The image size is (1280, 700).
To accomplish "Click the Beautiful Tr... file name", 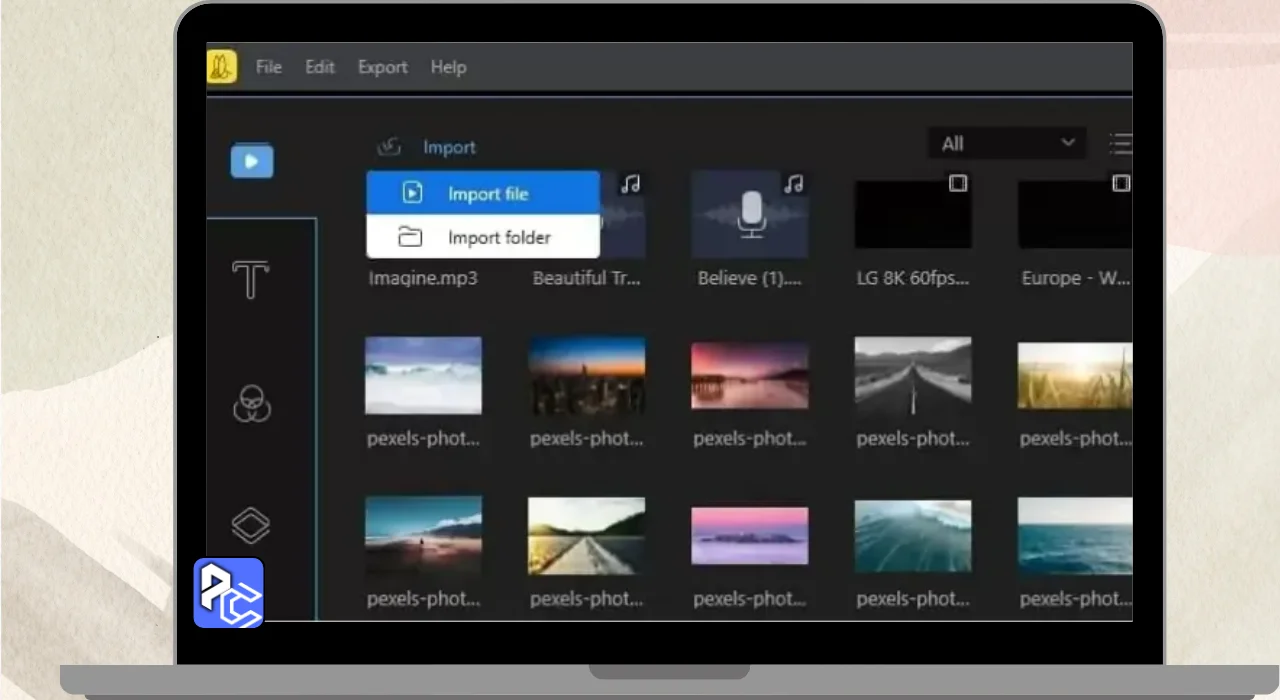I will [x=586, y=278].
